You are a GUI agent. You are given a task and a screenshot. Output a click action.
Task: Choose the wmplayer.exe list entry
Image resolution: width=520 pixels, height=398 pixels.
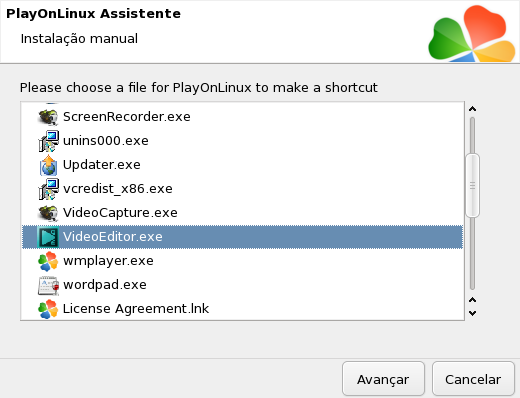tap(242, 261)
